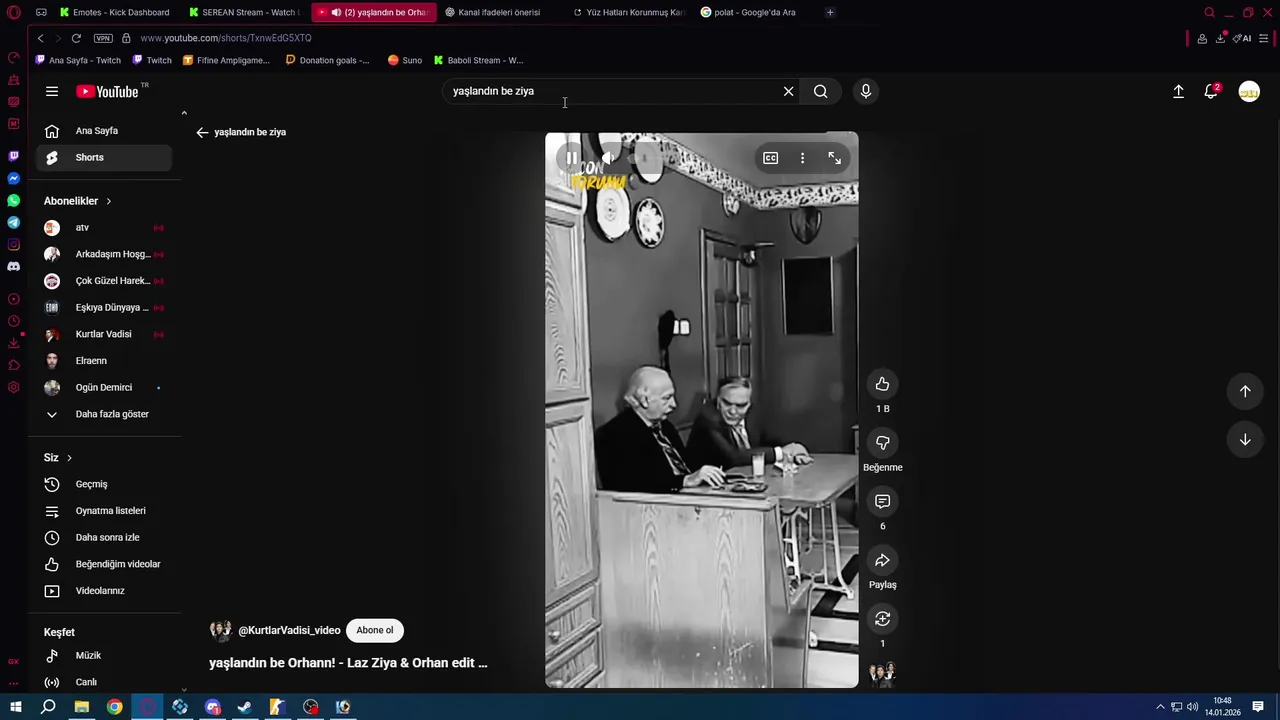
Task: Share the short via Paylaş
Action: 882,560
